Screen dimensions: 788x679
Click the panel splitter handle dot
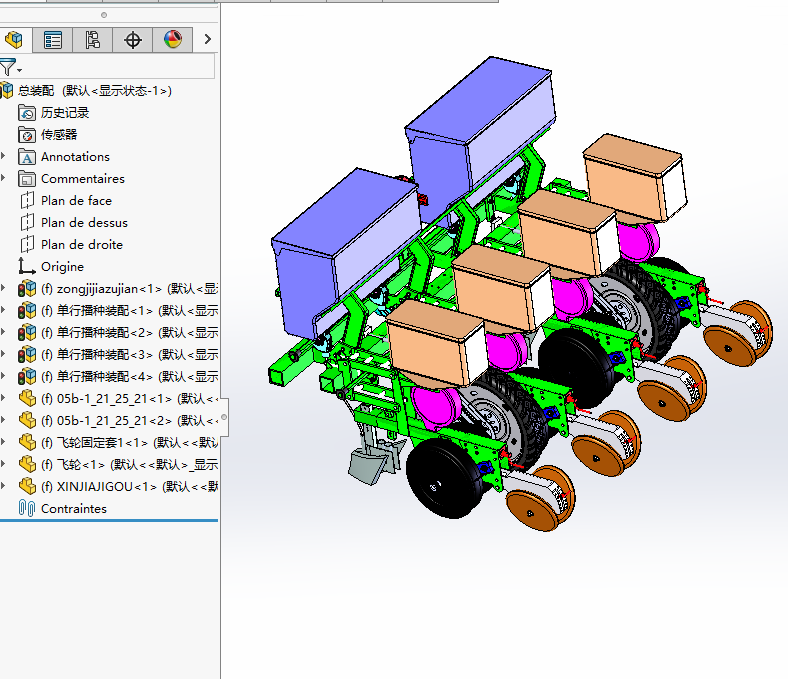click(104, 15)
